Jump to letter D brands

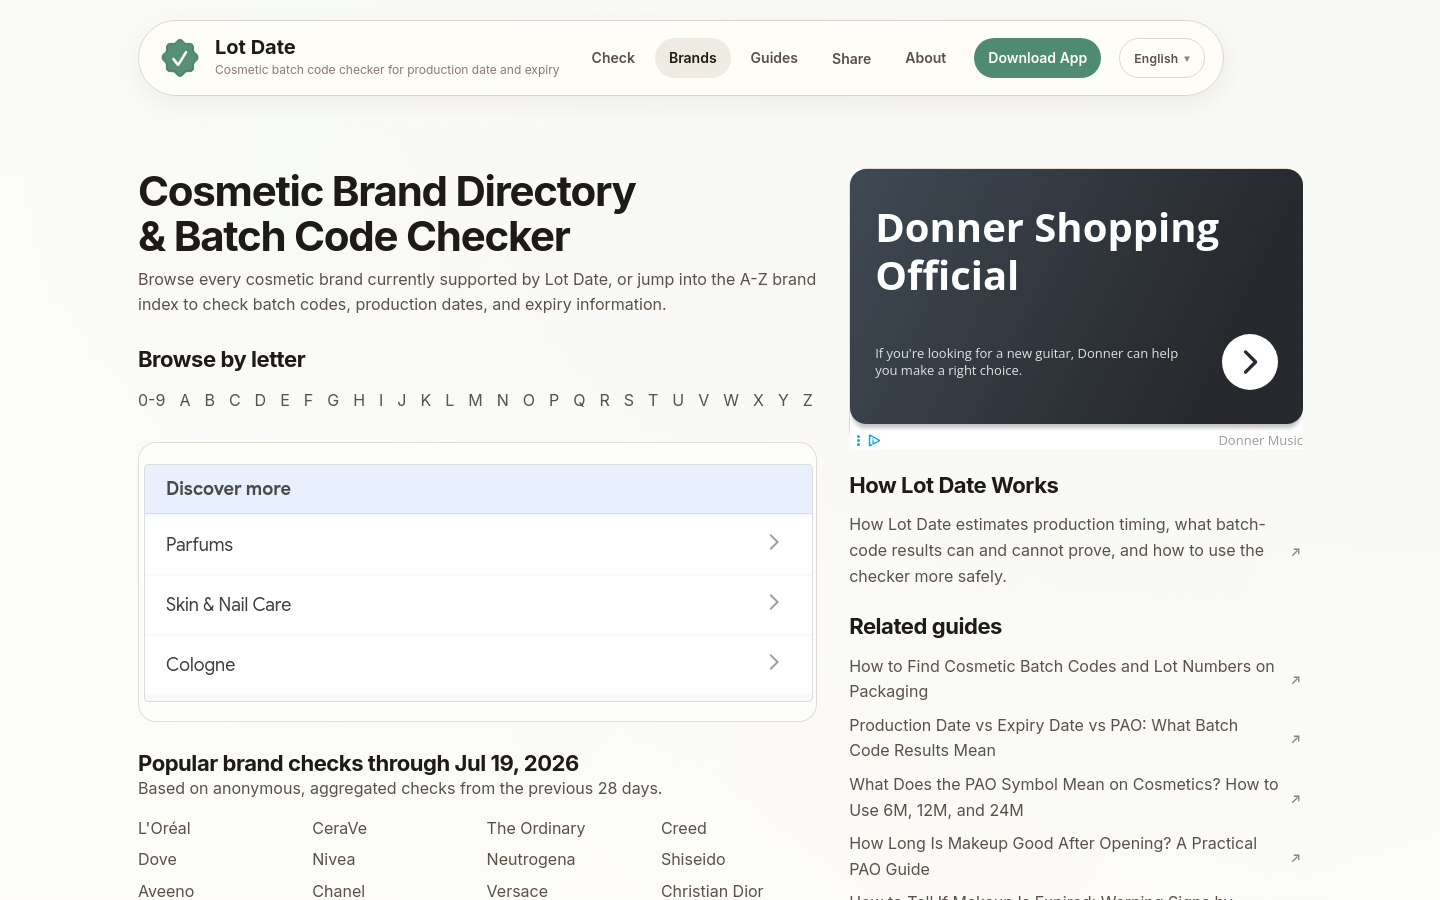pos(260,400)
